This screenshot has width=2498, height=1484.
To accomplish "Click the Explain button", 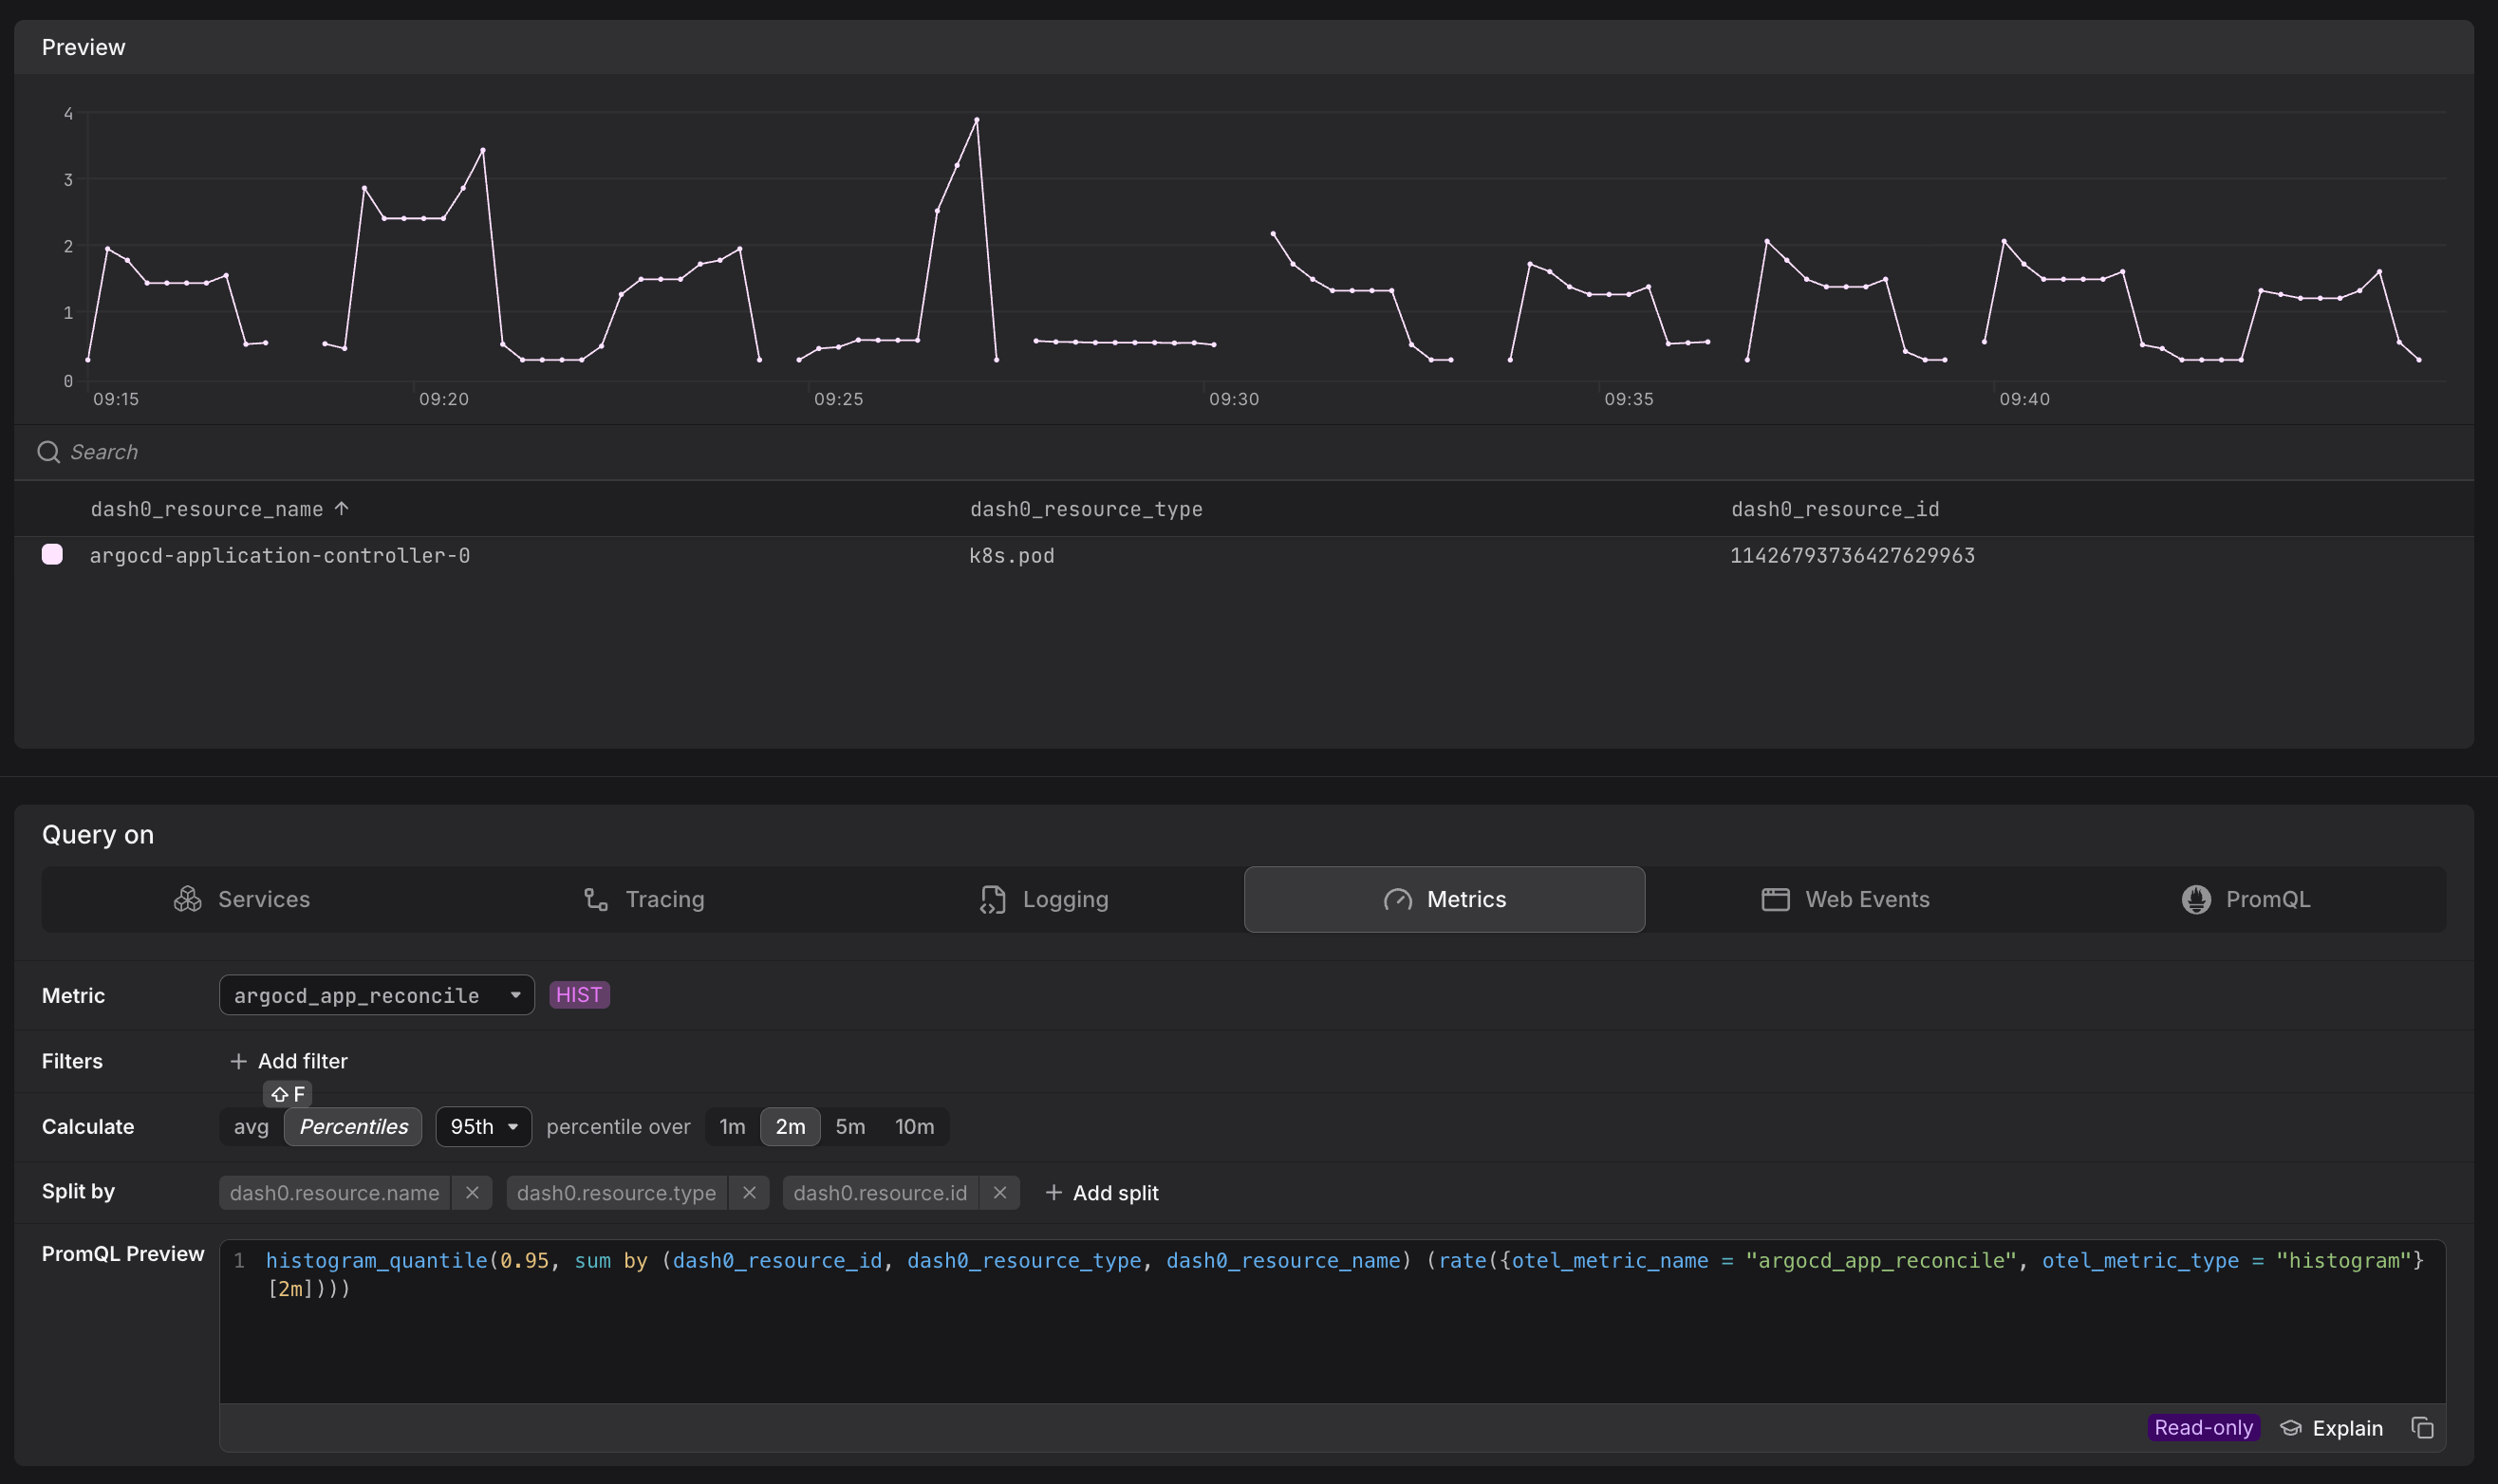I will click(x=2334, y=1428).
